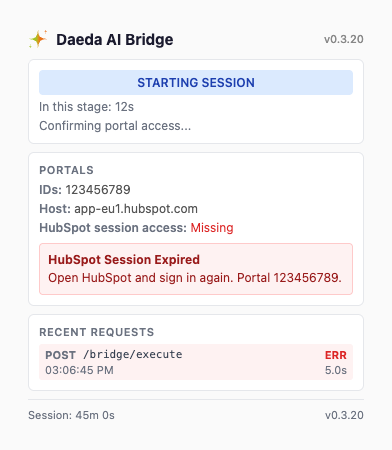This screenshot has width=392, height=450.
Task: Click the v0.3.20 label in the header
Action: 344,39
